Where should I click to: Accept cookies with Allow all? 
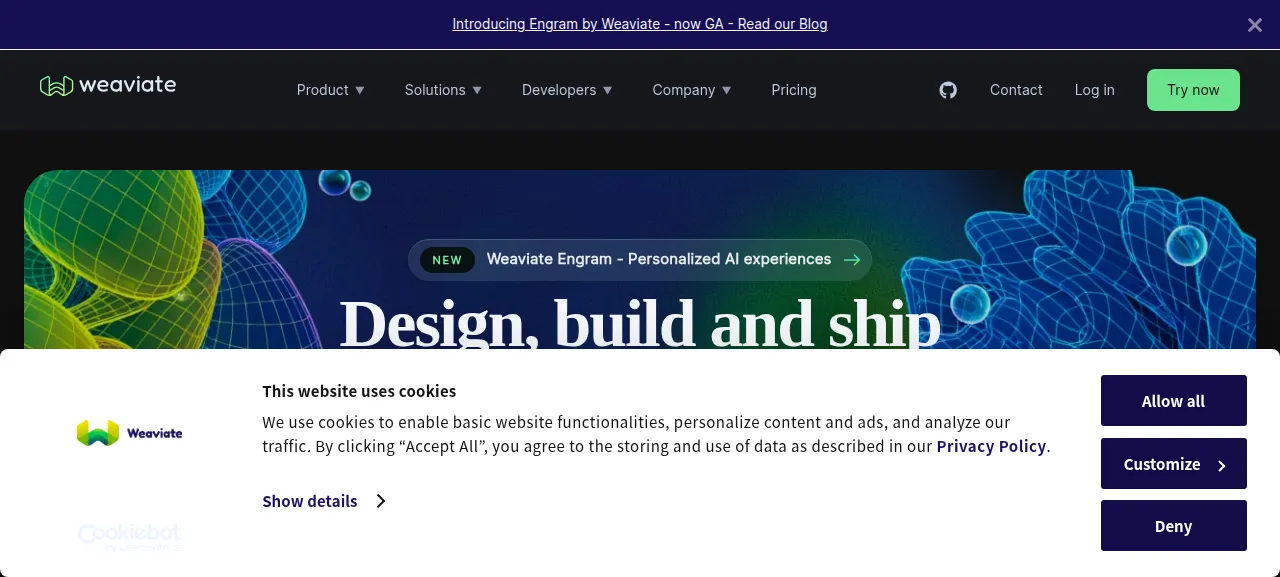point(1174,401)
